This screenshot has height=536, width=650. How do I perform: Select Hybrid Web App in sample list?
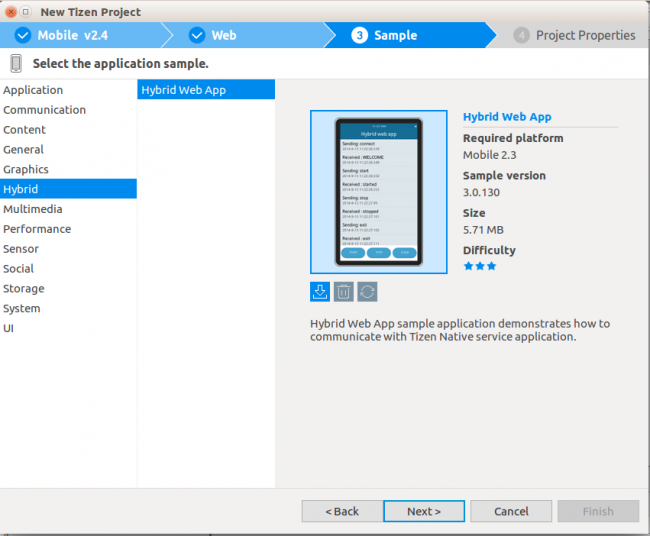point(183,90)
